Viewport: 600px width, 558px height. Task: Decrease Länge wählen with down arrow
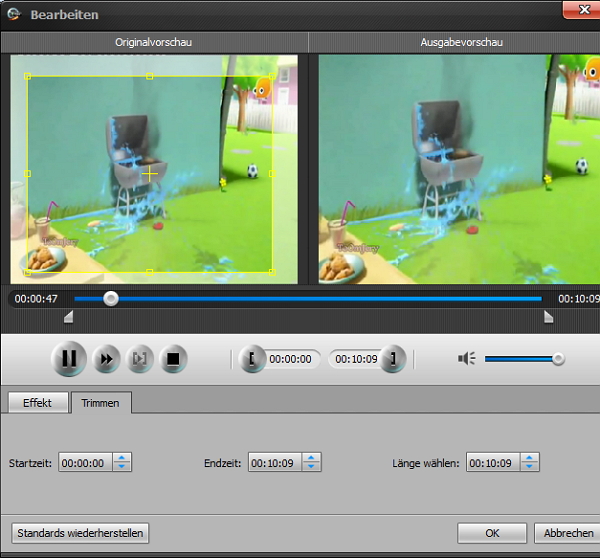[529, 467]
